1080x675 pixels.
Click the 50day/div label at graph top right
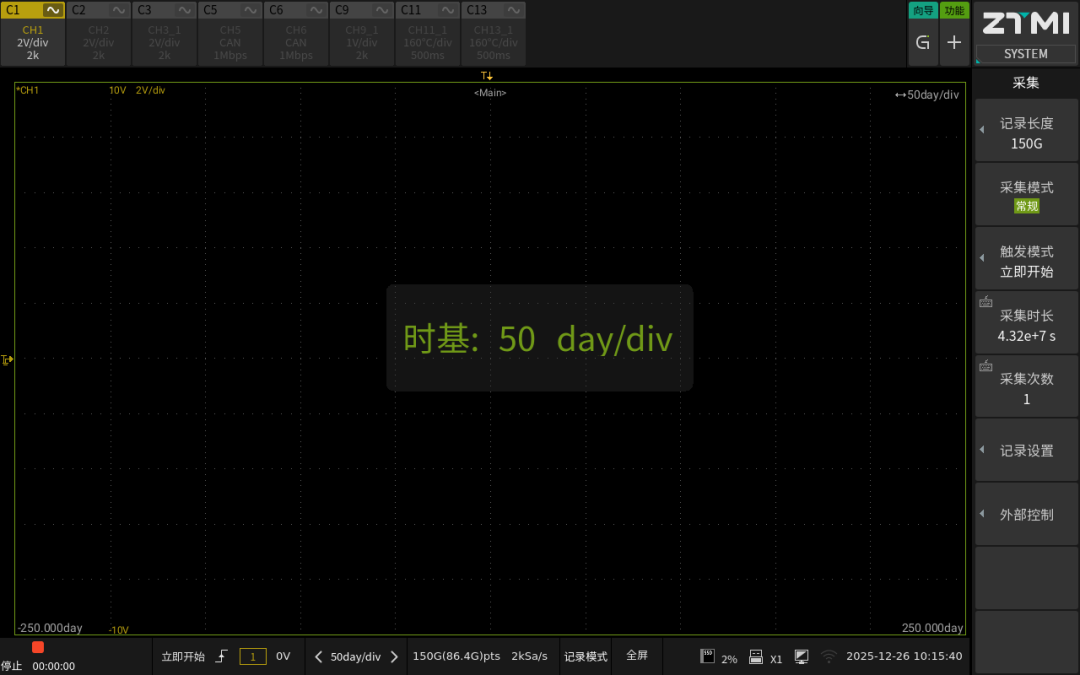click(x=927, y=94)
